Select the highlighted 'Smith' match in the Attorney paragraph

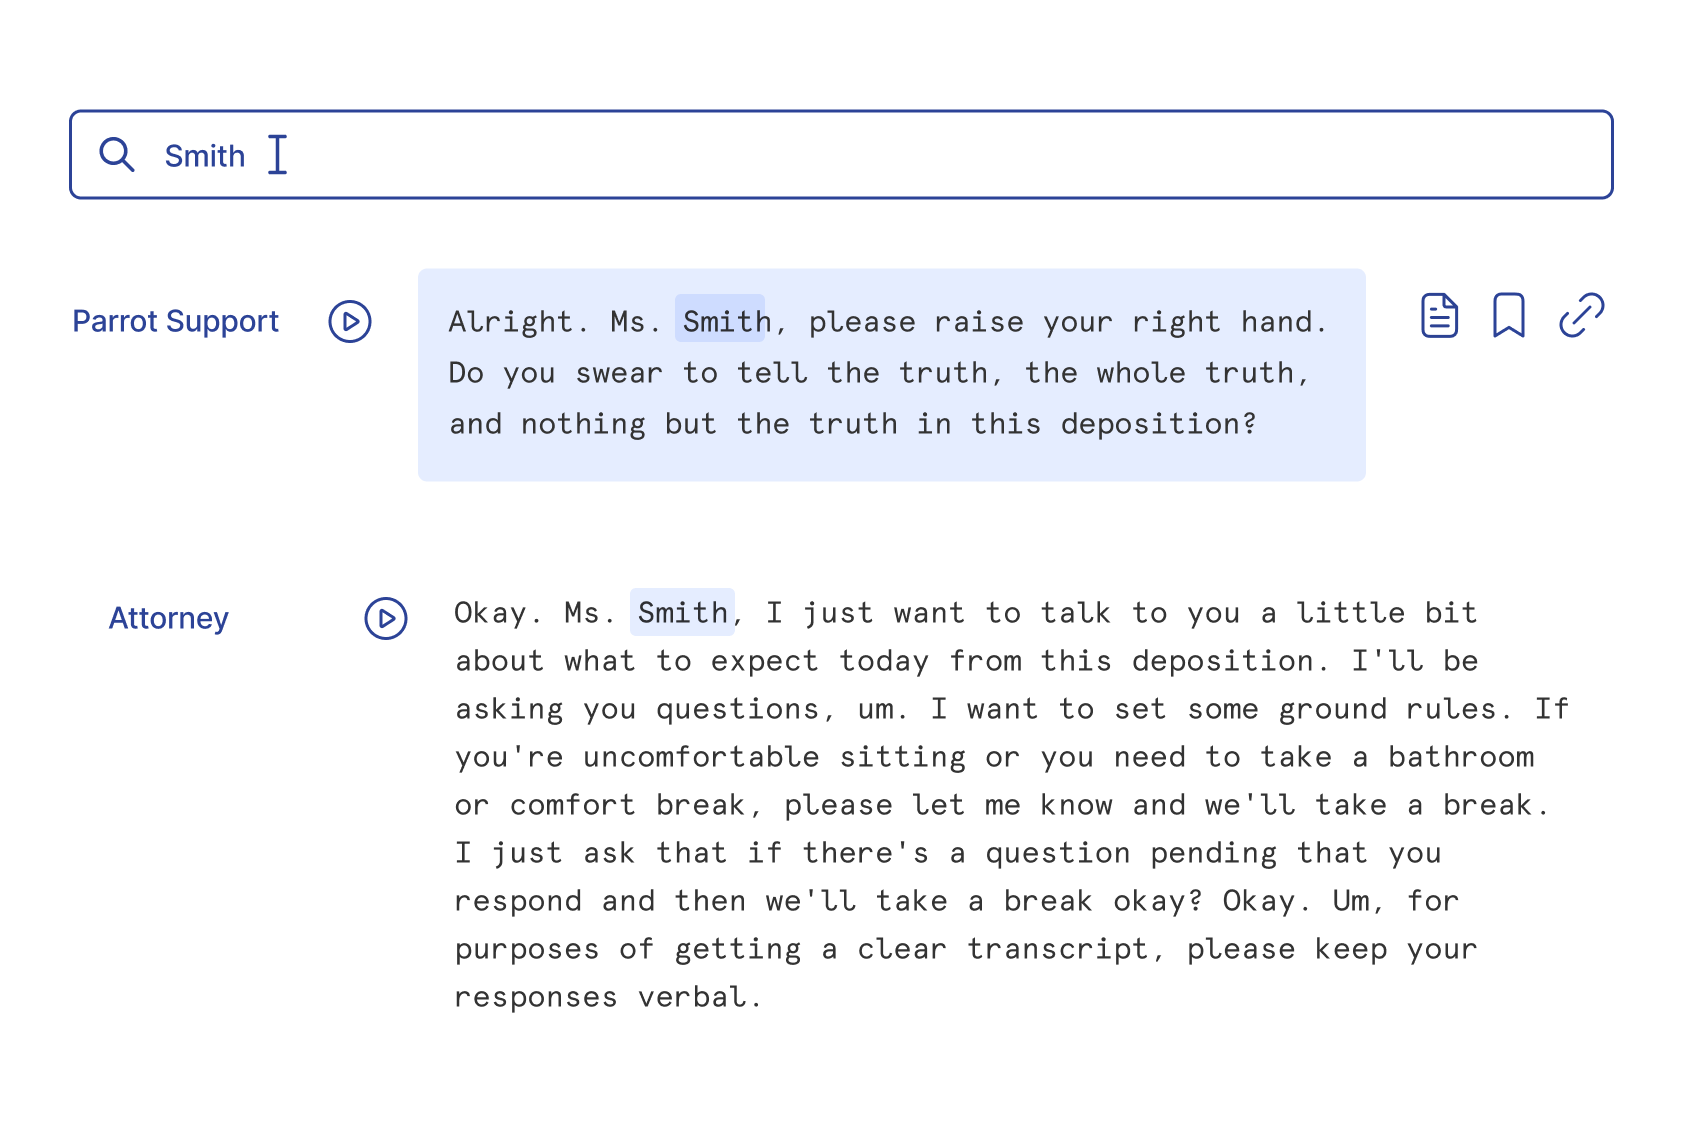pos(681,612)
